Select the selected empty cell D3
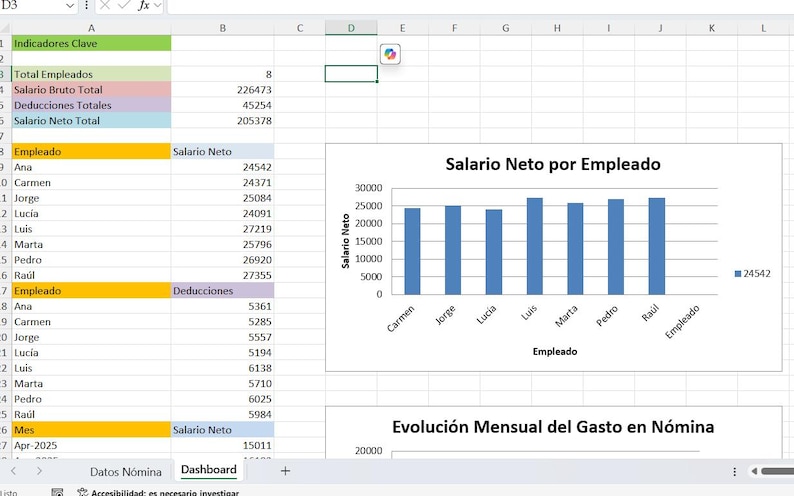Viewport: 794px width, 496px height. [351, 74]
